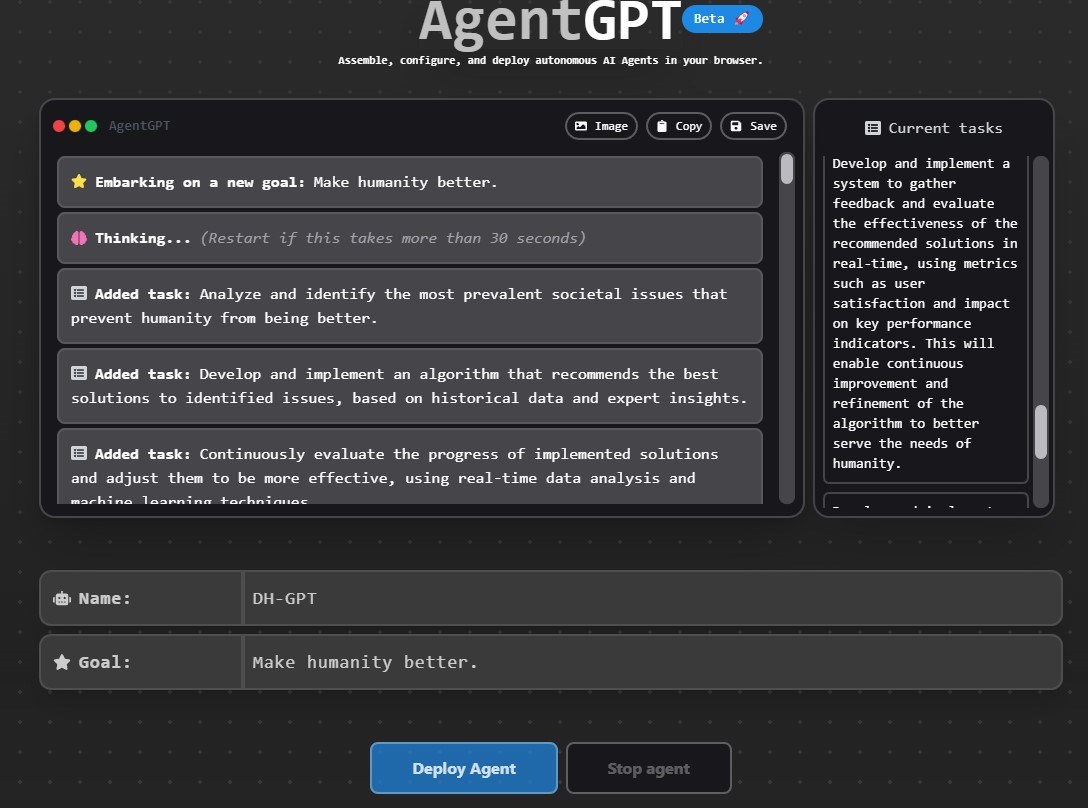Click the yellow window dot

[x=75, y=126]
